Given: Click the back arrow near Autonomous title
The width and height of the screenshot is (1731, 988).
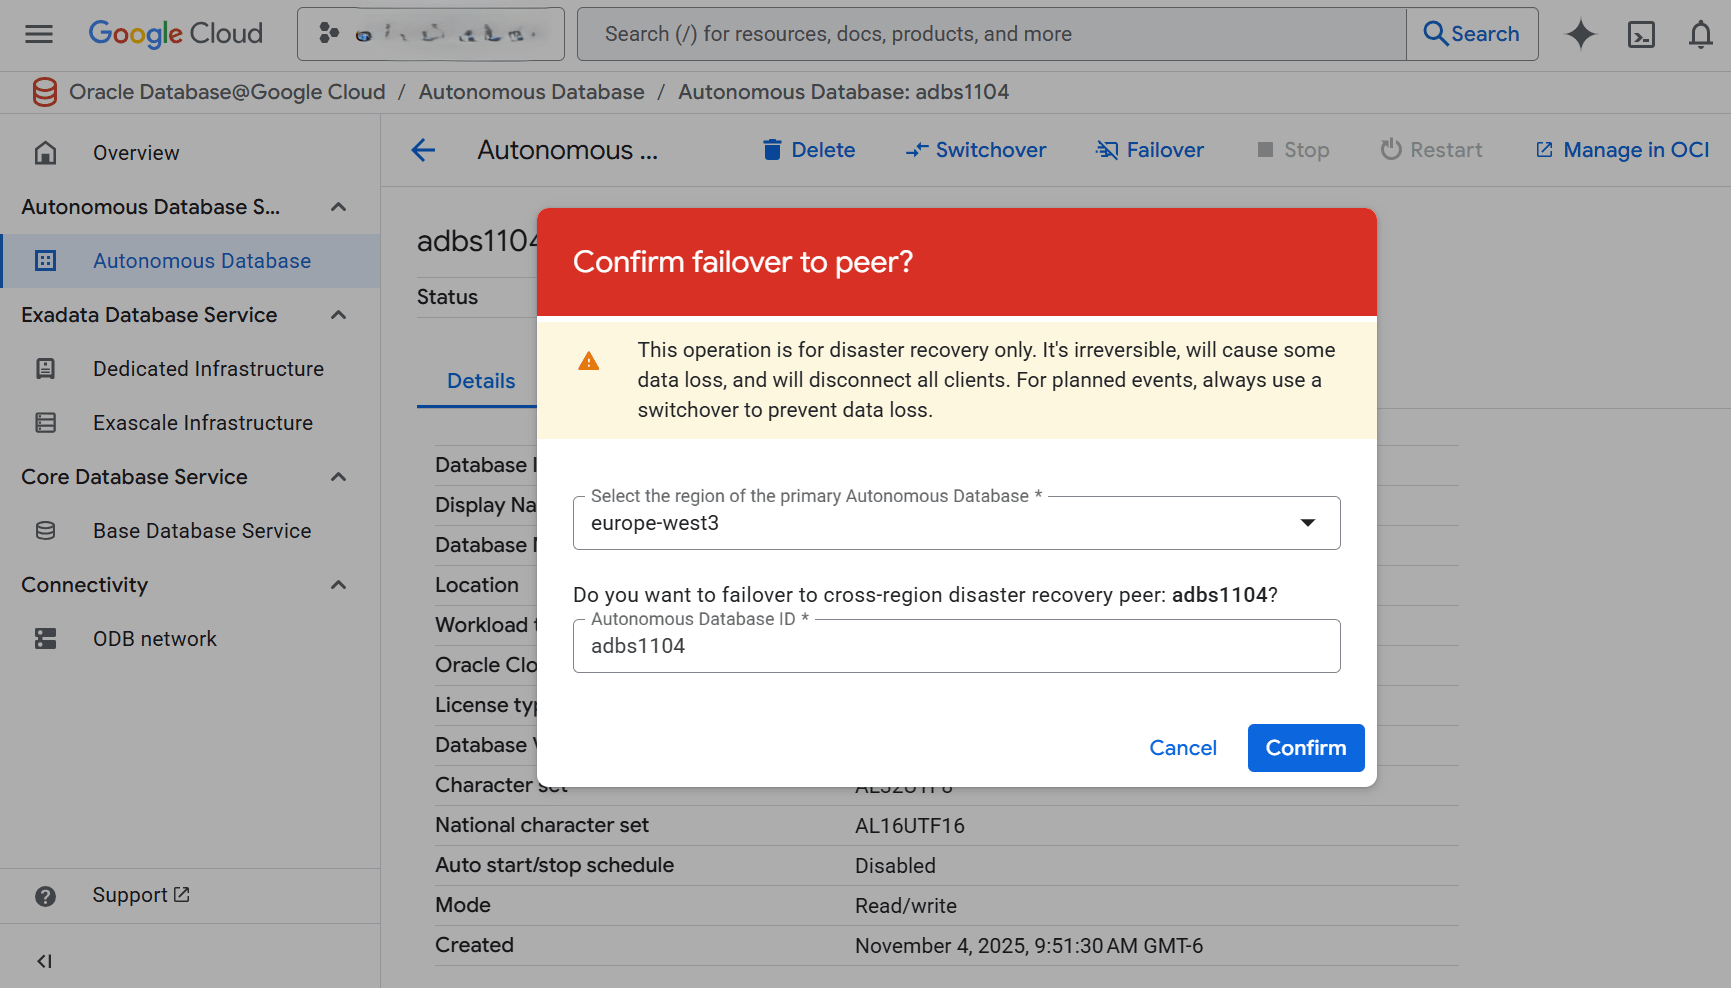Looking at the screenshot, I should coord(423,150).
